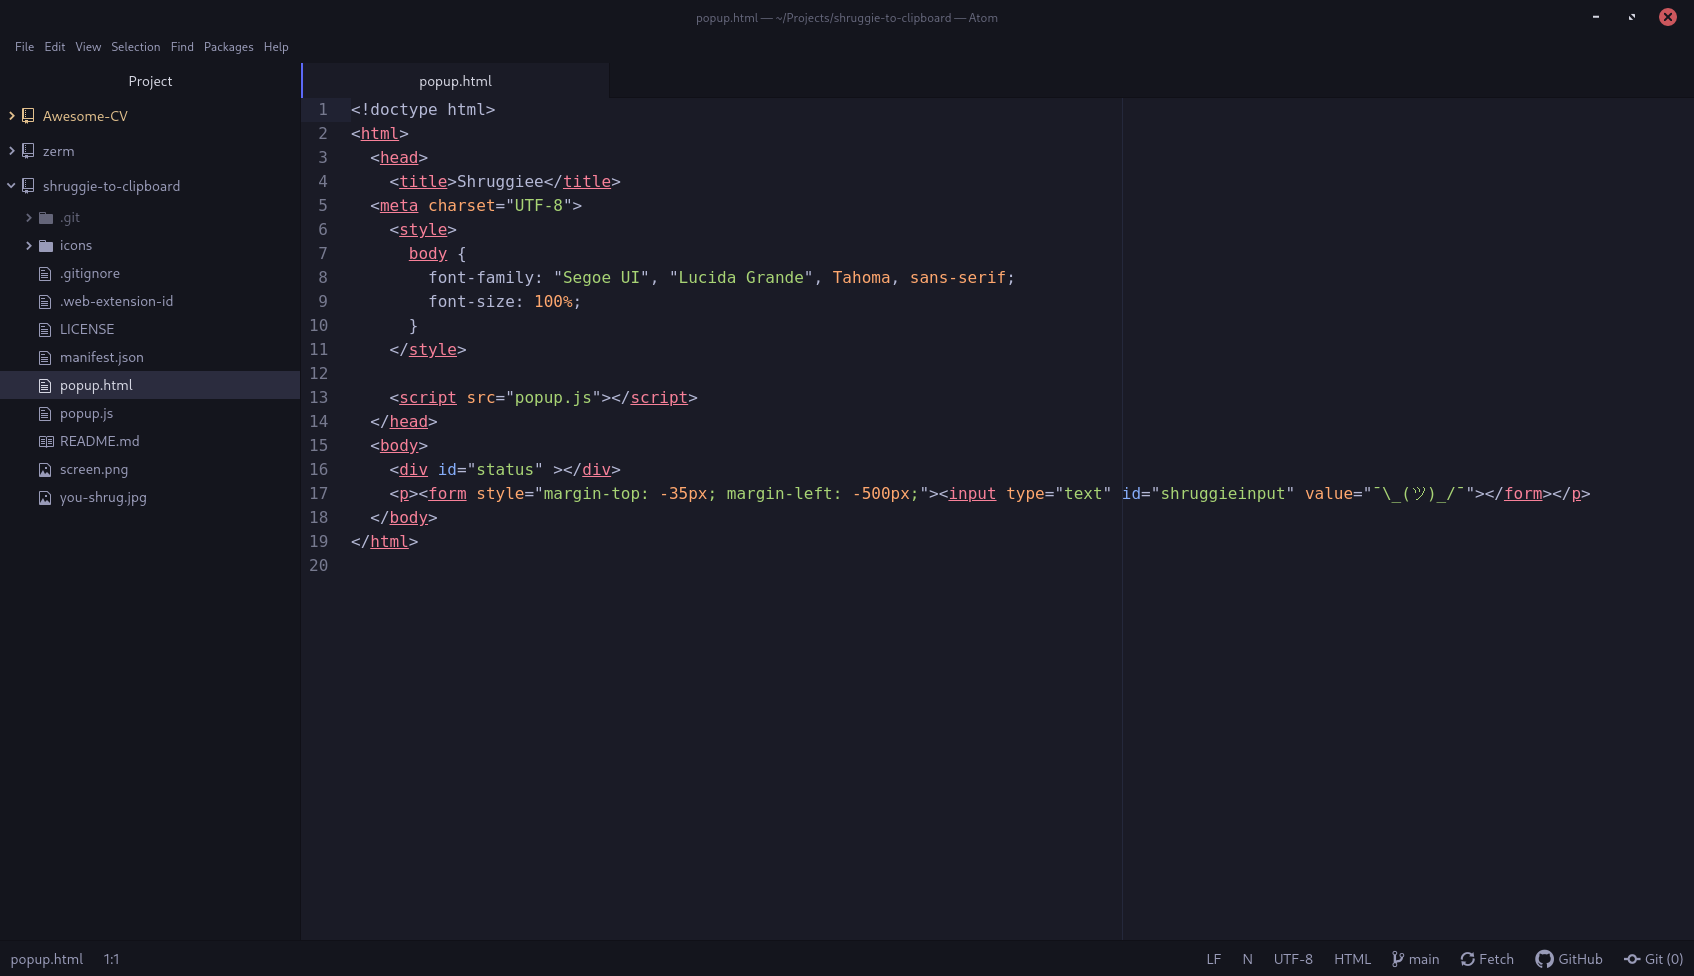
Task: Click the shruggie-to-clipboard repository icon
Action: point(28,186)
